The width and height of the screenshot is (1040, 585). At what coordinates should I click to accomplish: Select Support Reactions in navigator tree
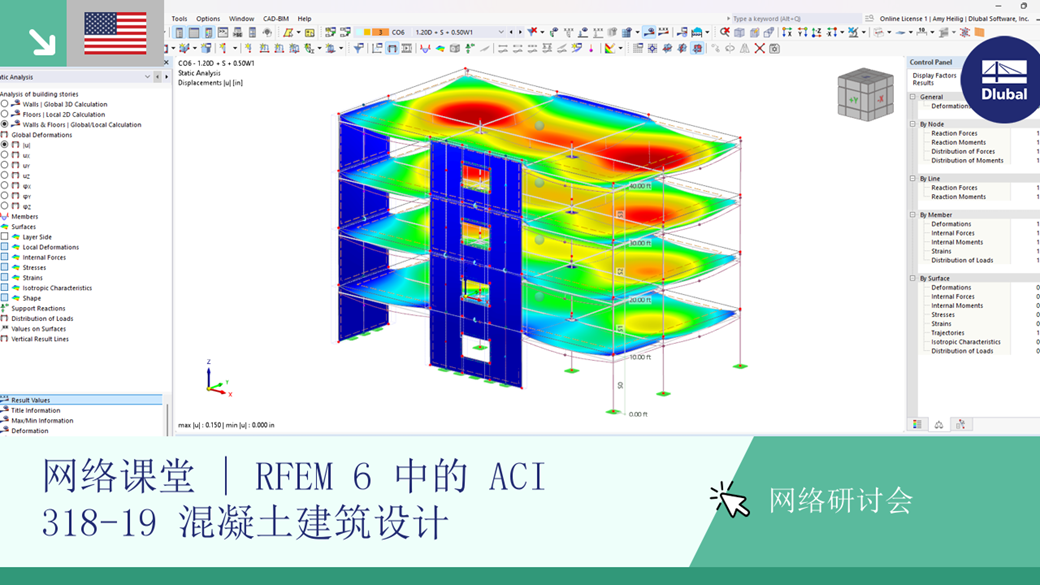point(38,308)
